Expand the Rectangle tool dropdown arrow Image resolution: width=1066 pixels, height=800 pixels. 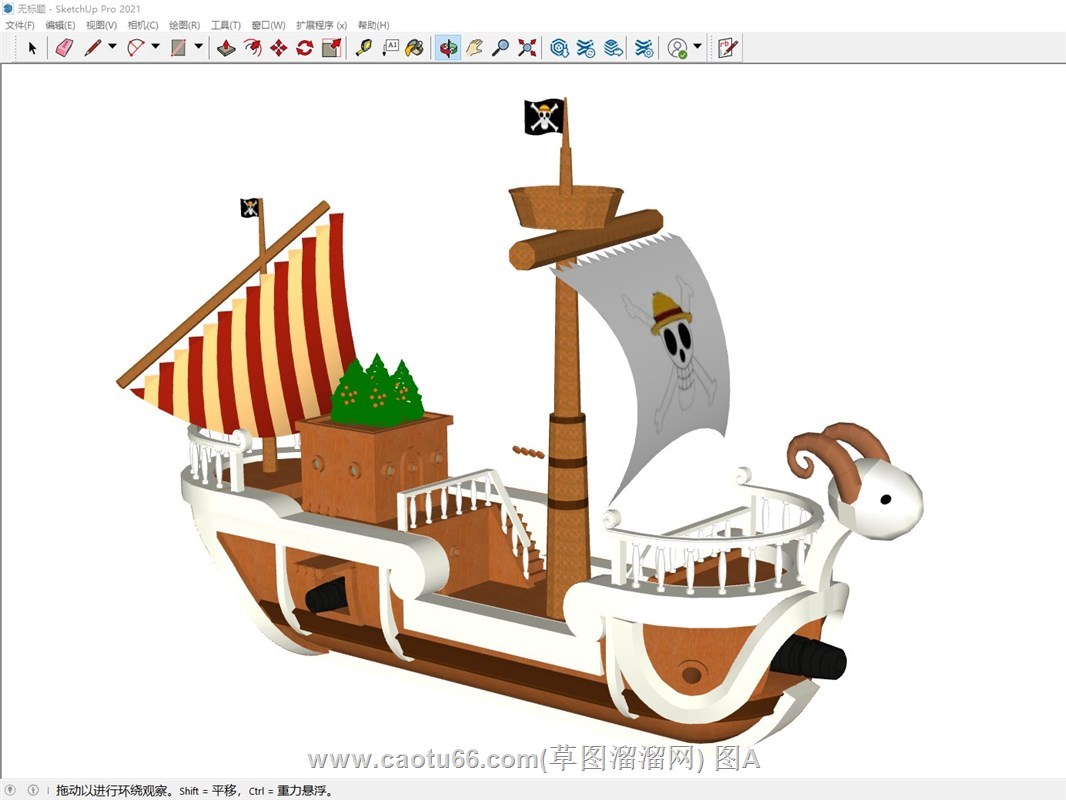[199, 46]
